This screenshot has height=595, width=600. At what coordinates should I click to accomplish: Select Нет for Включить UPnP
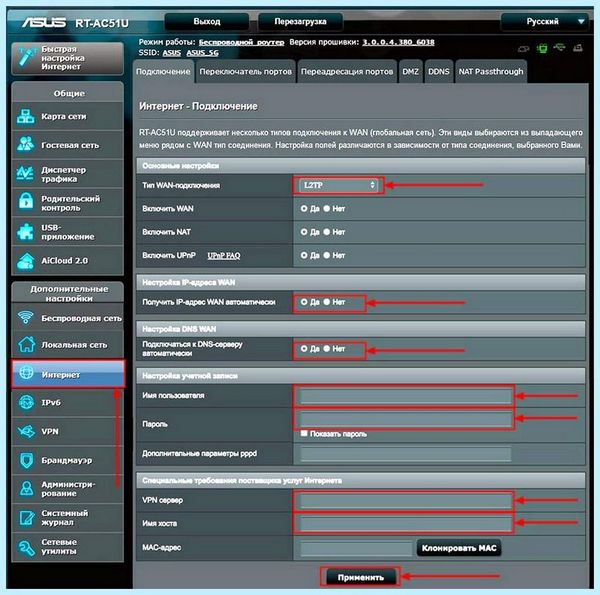(x=326, y=255)
